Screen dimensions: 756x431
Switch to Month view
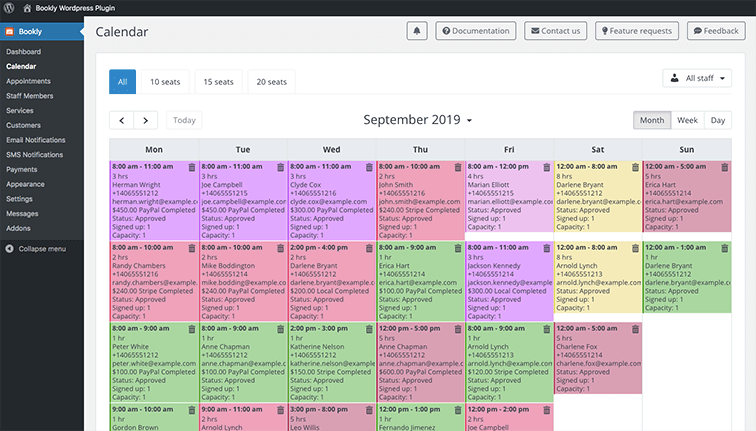pyautogui.click(x=652, y=120)
